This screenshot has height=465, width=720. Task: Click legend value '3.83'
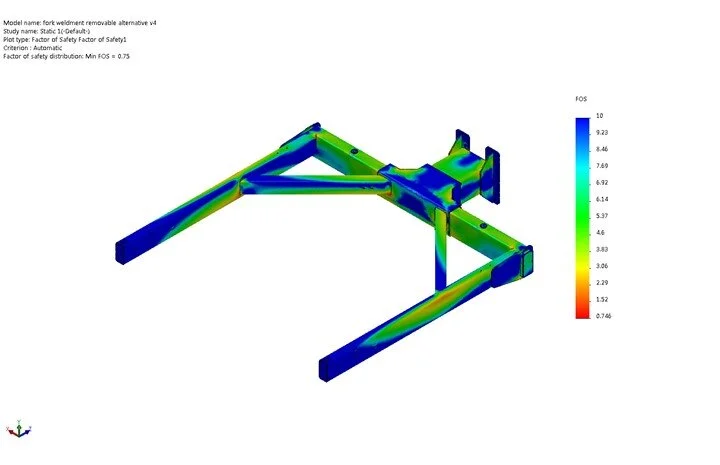[x=602, y=249]
